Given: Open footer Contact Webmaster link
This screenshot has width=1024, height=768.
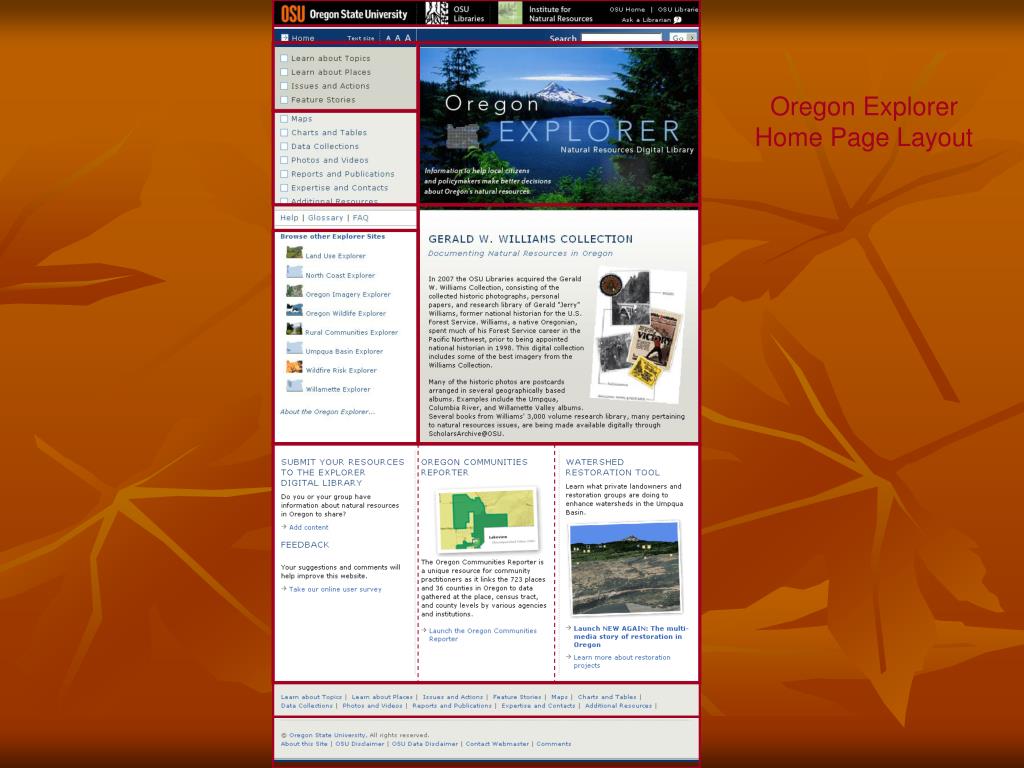Looking at the screenshot, I should 497,744.
